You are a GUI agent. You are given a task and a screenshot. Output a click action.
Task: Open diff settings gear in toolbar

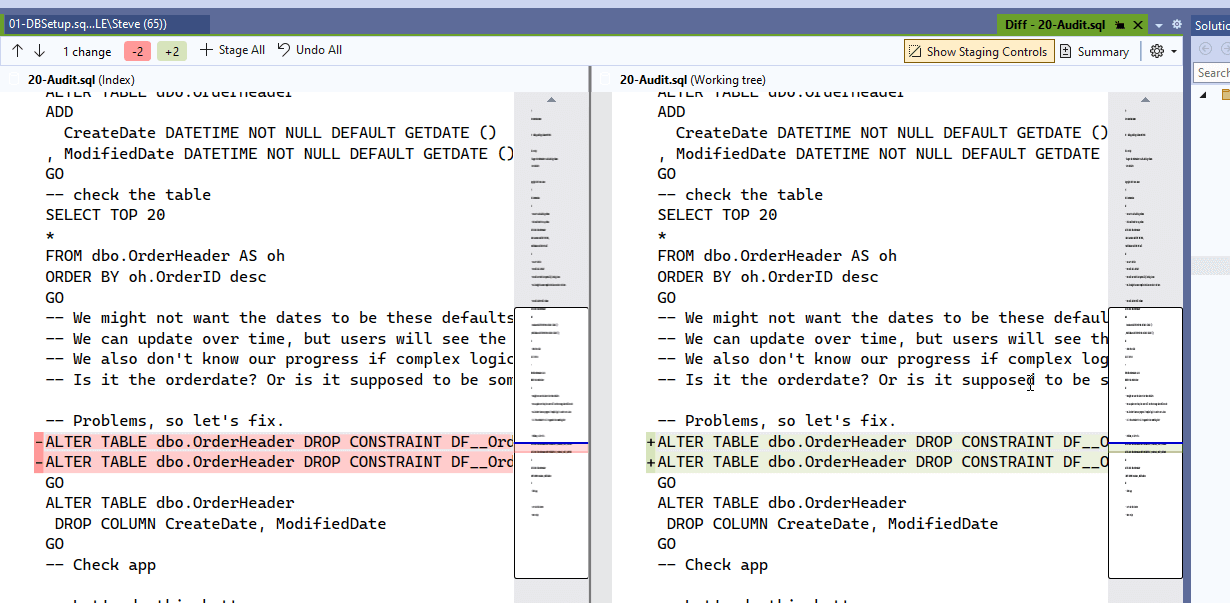(x=1157, y=51)
